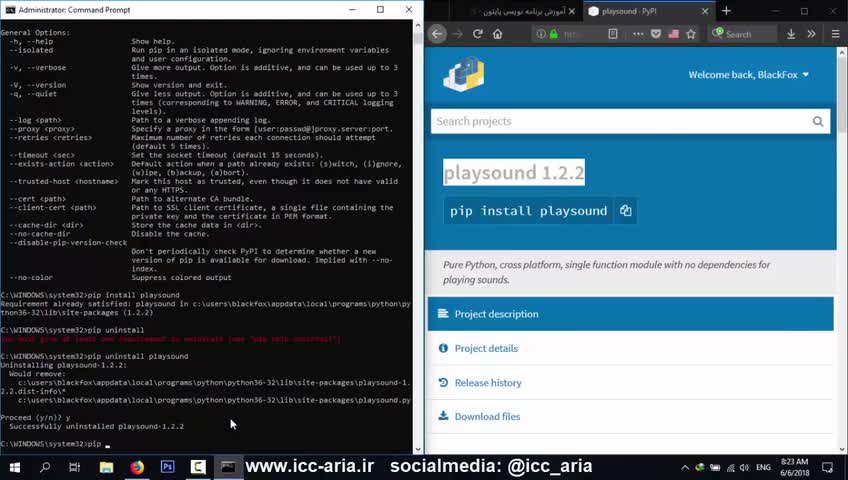This screenshot has height=480, width=848.
Task: Open the Action Center notifications icon
Action: [x=827, y=467]
